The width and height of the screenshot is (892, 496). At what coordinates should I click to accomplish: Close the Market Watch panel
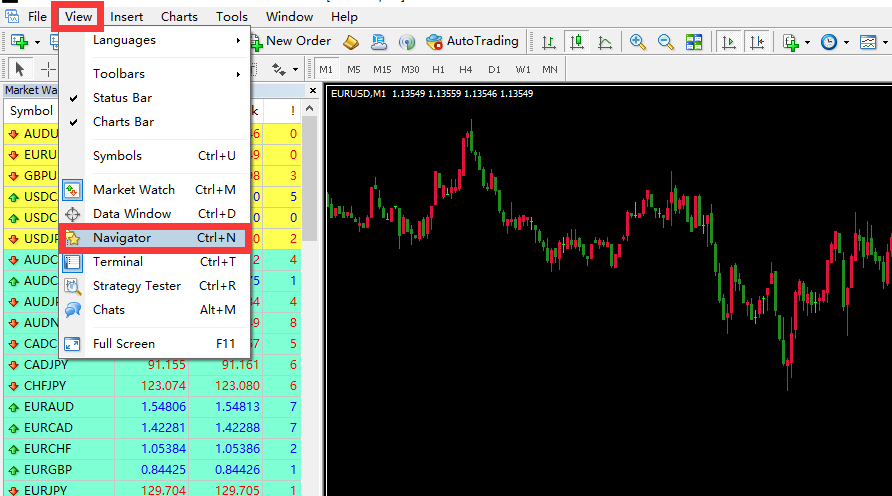point(313,90)
